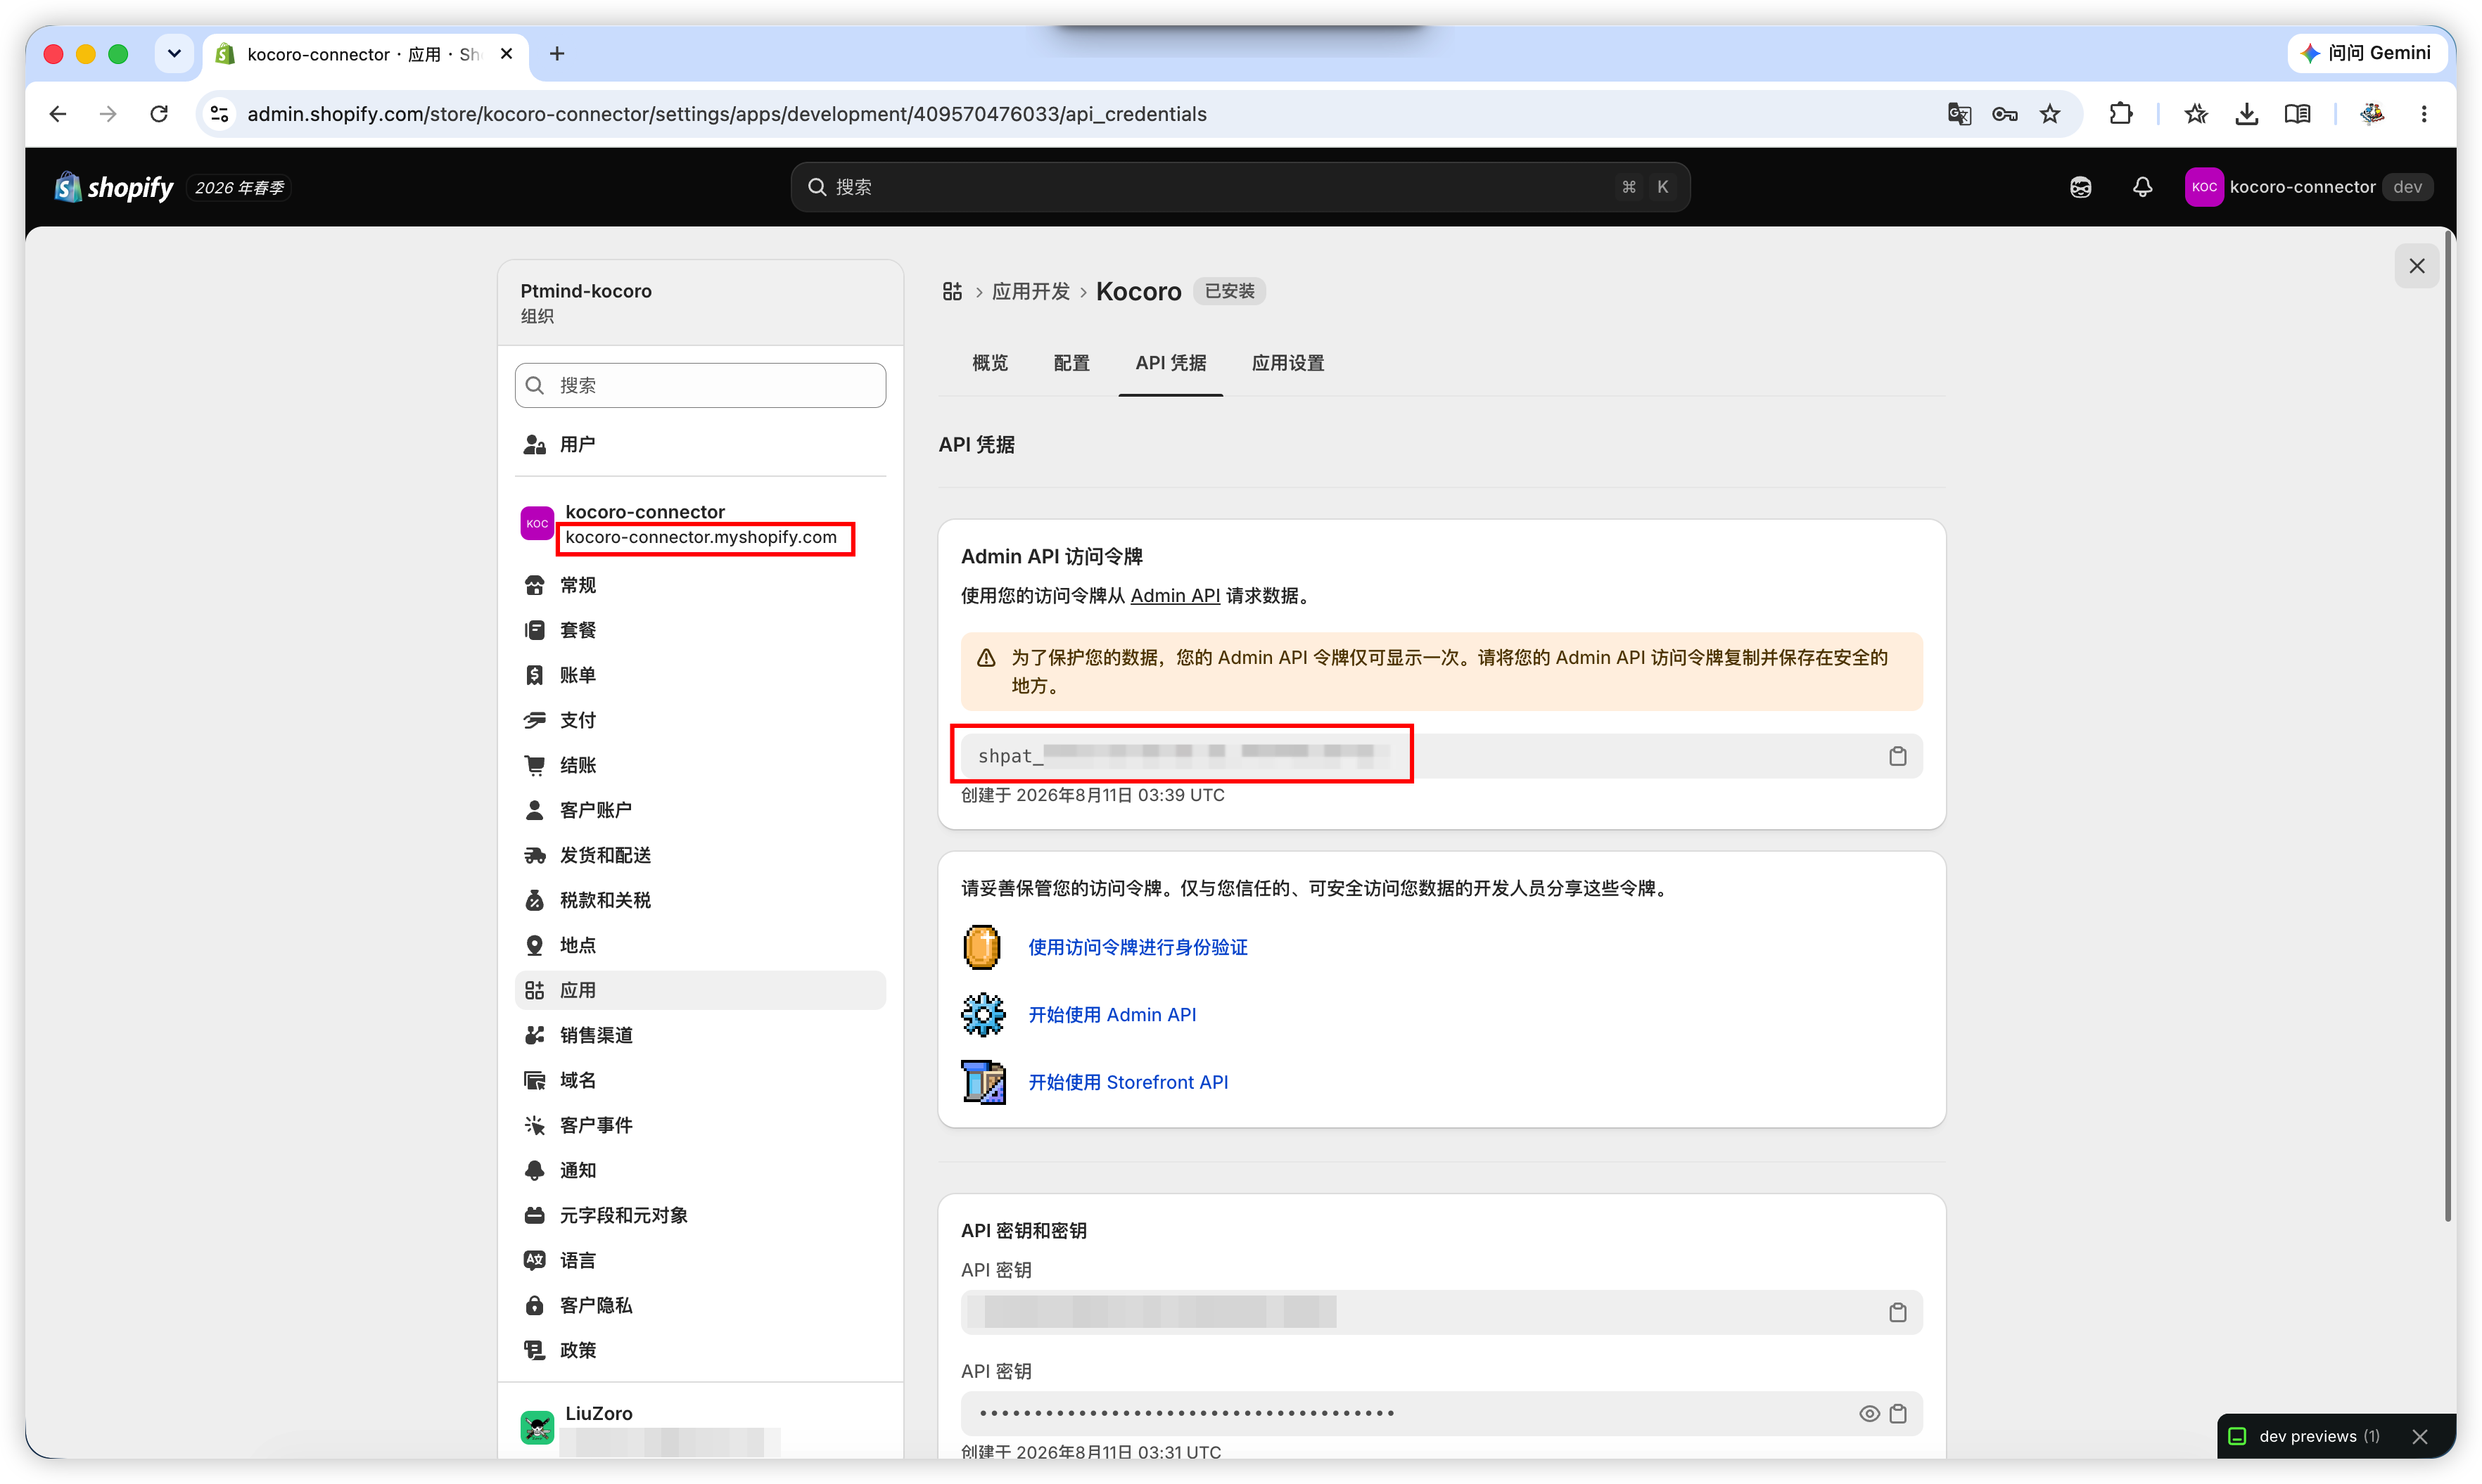This screenshot has width=2482, height=1484.
Task: Copy the Admin API access token
Action: coord(1897,756)
